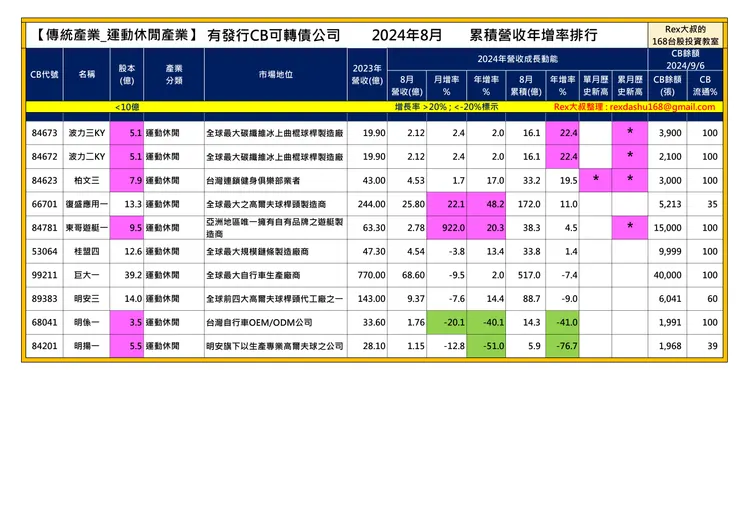Screen dimensions: 740x523
Task: Click the green cumulative growth cell -41.0
Action: (563, 322)
